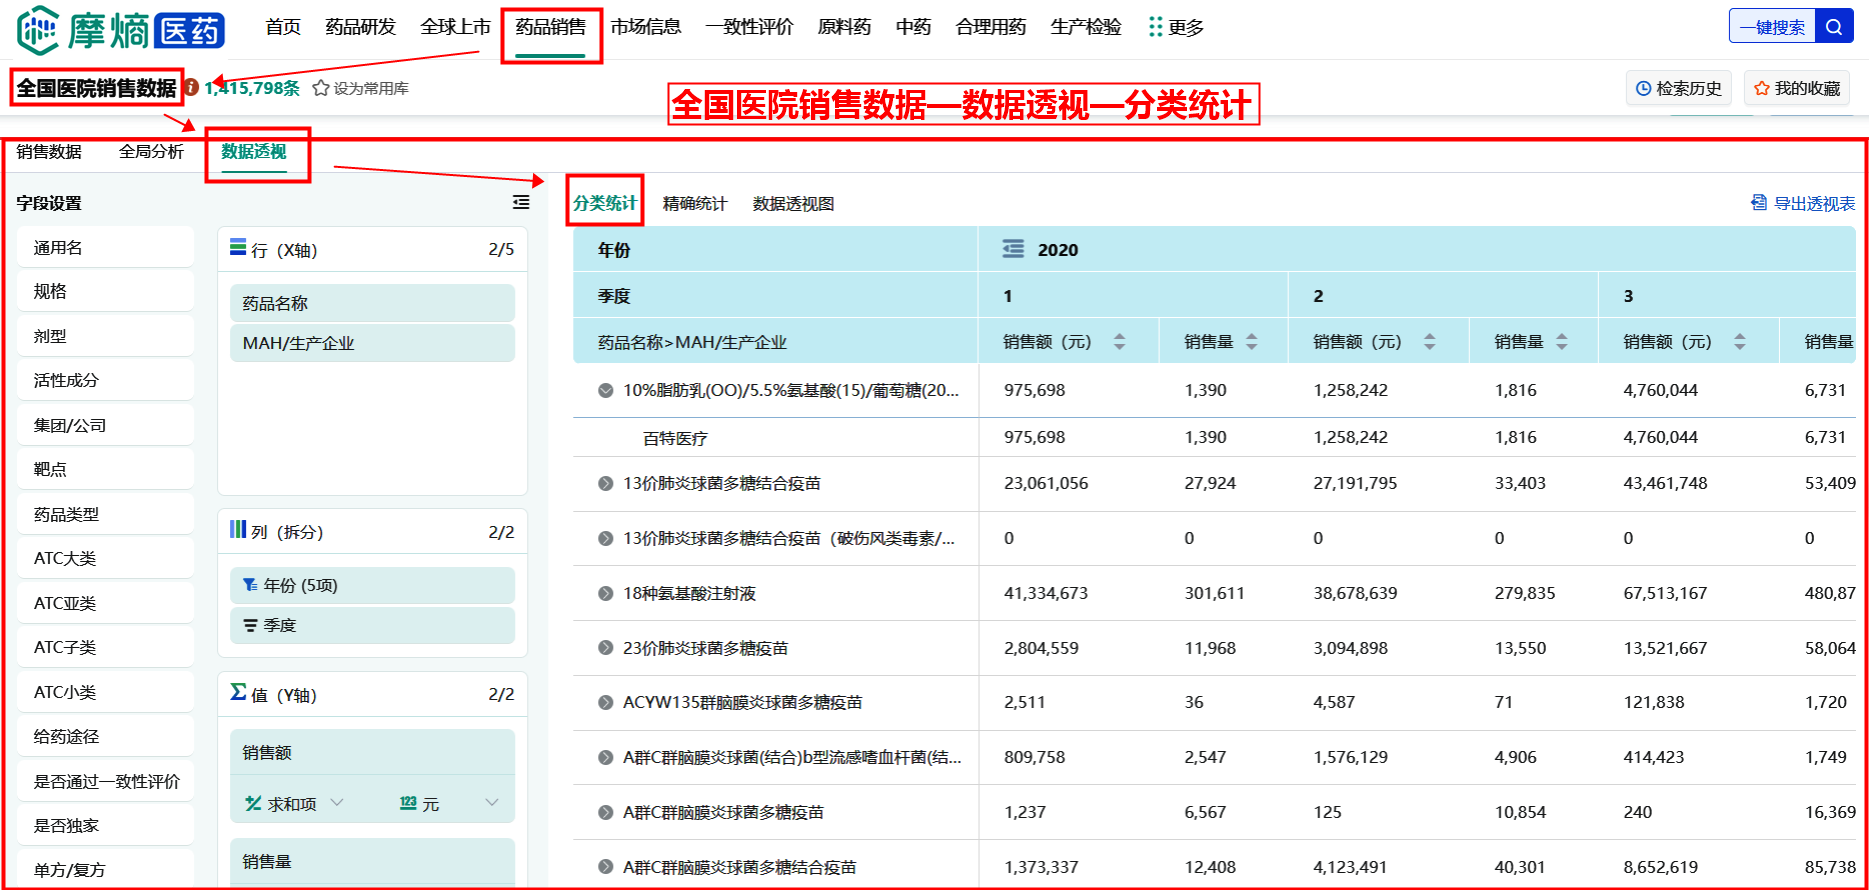Click the info icon beside 全国医院销售数据
Viewport: 1869px width, 890px height.
(x=191, y=88)
